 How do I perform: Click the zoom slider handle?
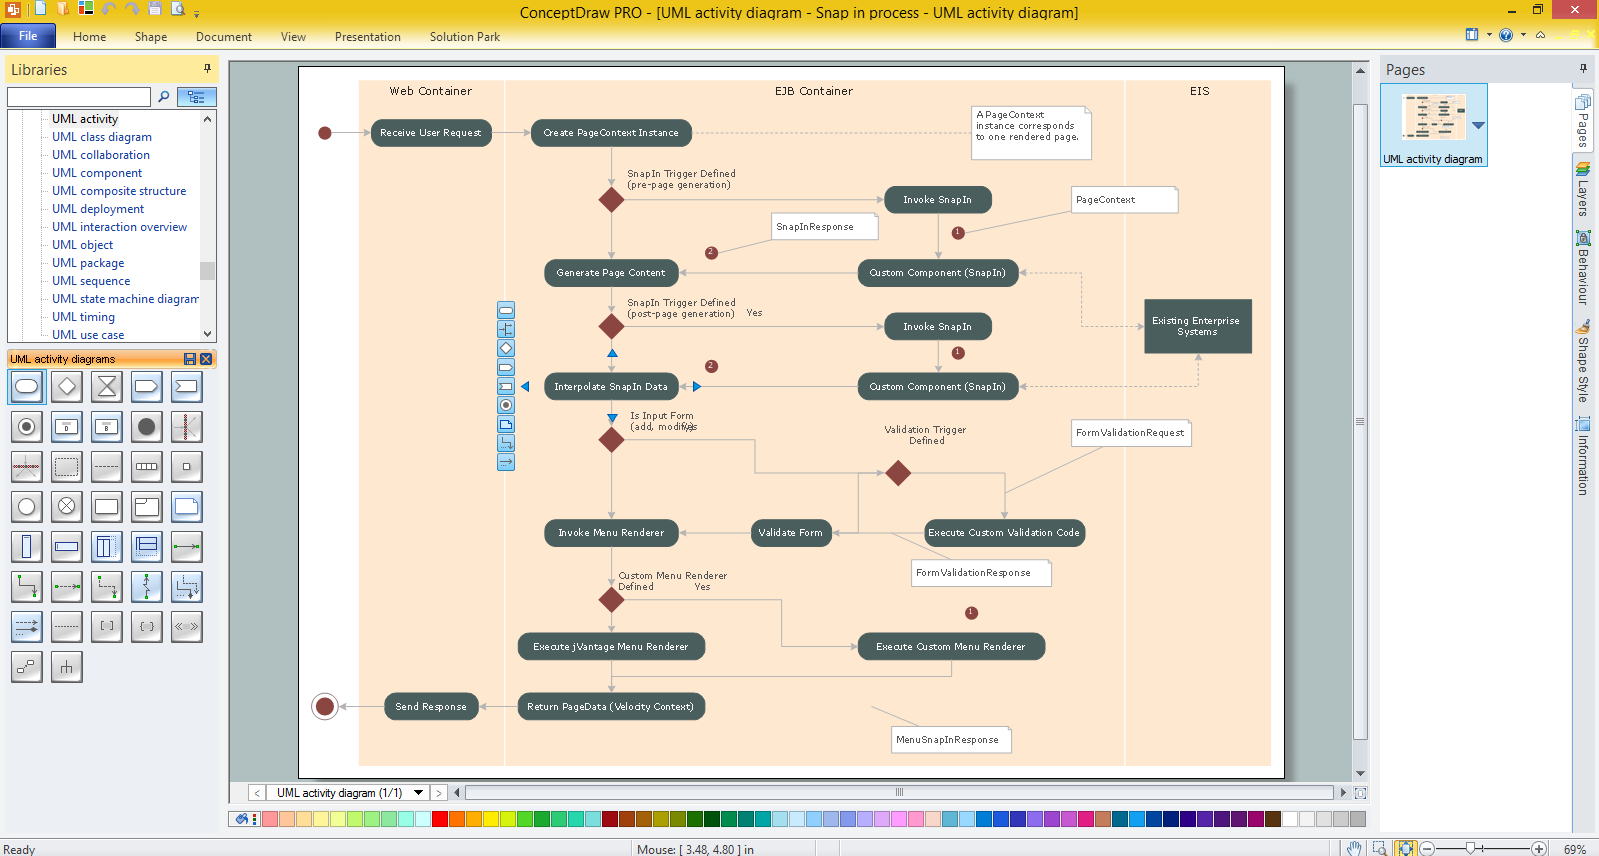click(1470, 848)
